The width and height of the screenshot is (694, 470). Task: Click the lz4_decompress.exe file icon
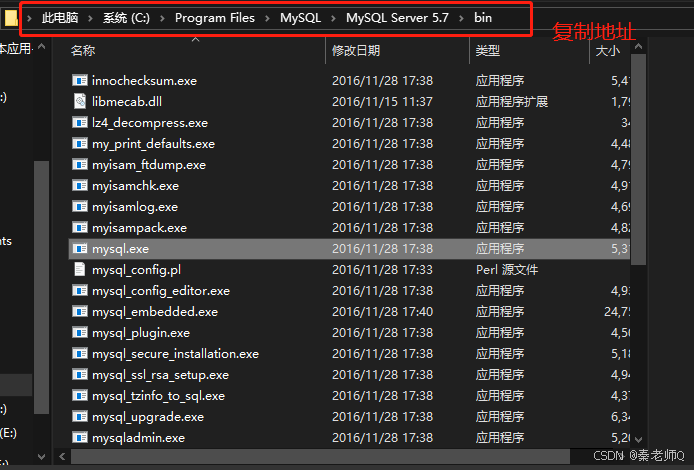(x=80, y=123)
